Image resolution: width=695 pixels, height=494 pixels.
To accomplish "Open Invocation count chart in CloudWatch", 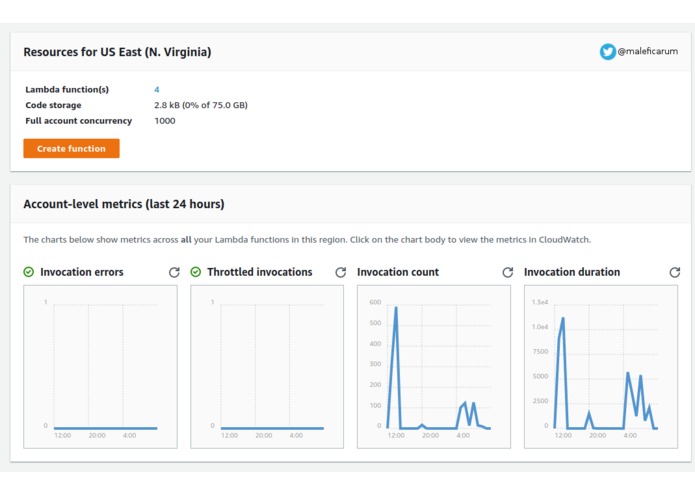I will click(434, 367).
